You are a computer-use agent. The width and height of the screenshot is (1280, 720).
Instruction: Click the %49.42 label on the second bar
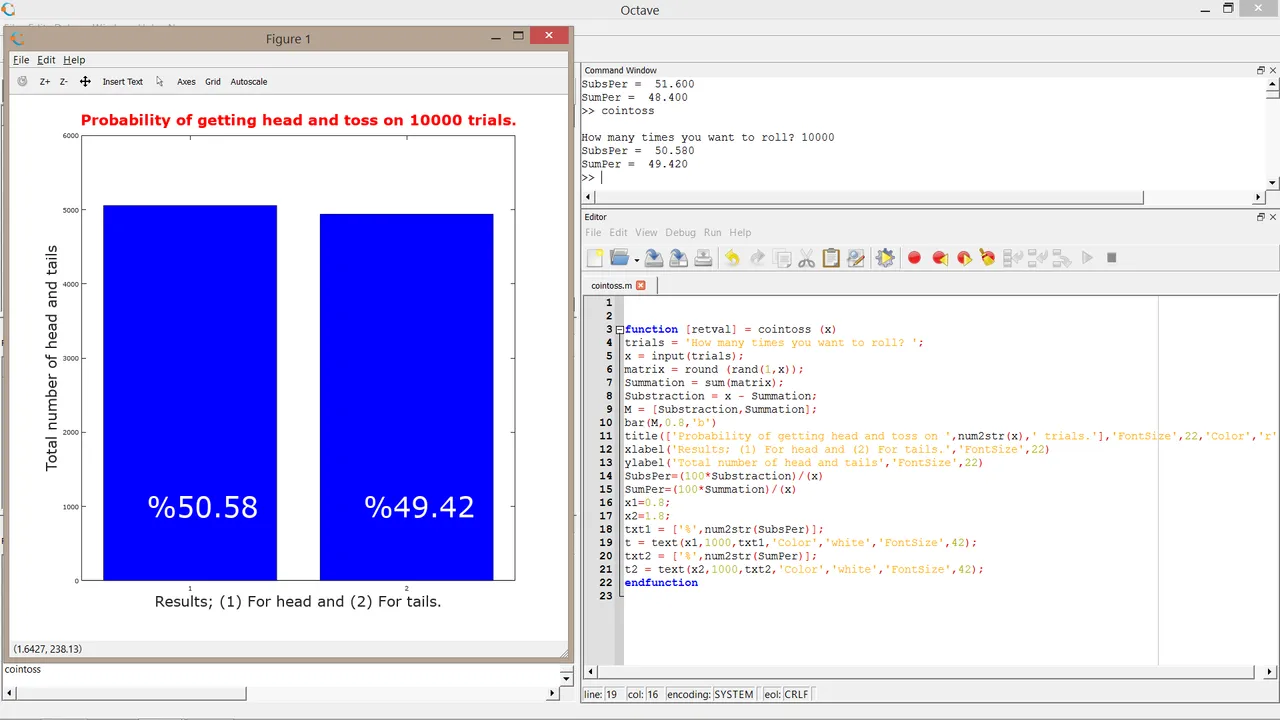pyautogui.click(x=419, y=507)
